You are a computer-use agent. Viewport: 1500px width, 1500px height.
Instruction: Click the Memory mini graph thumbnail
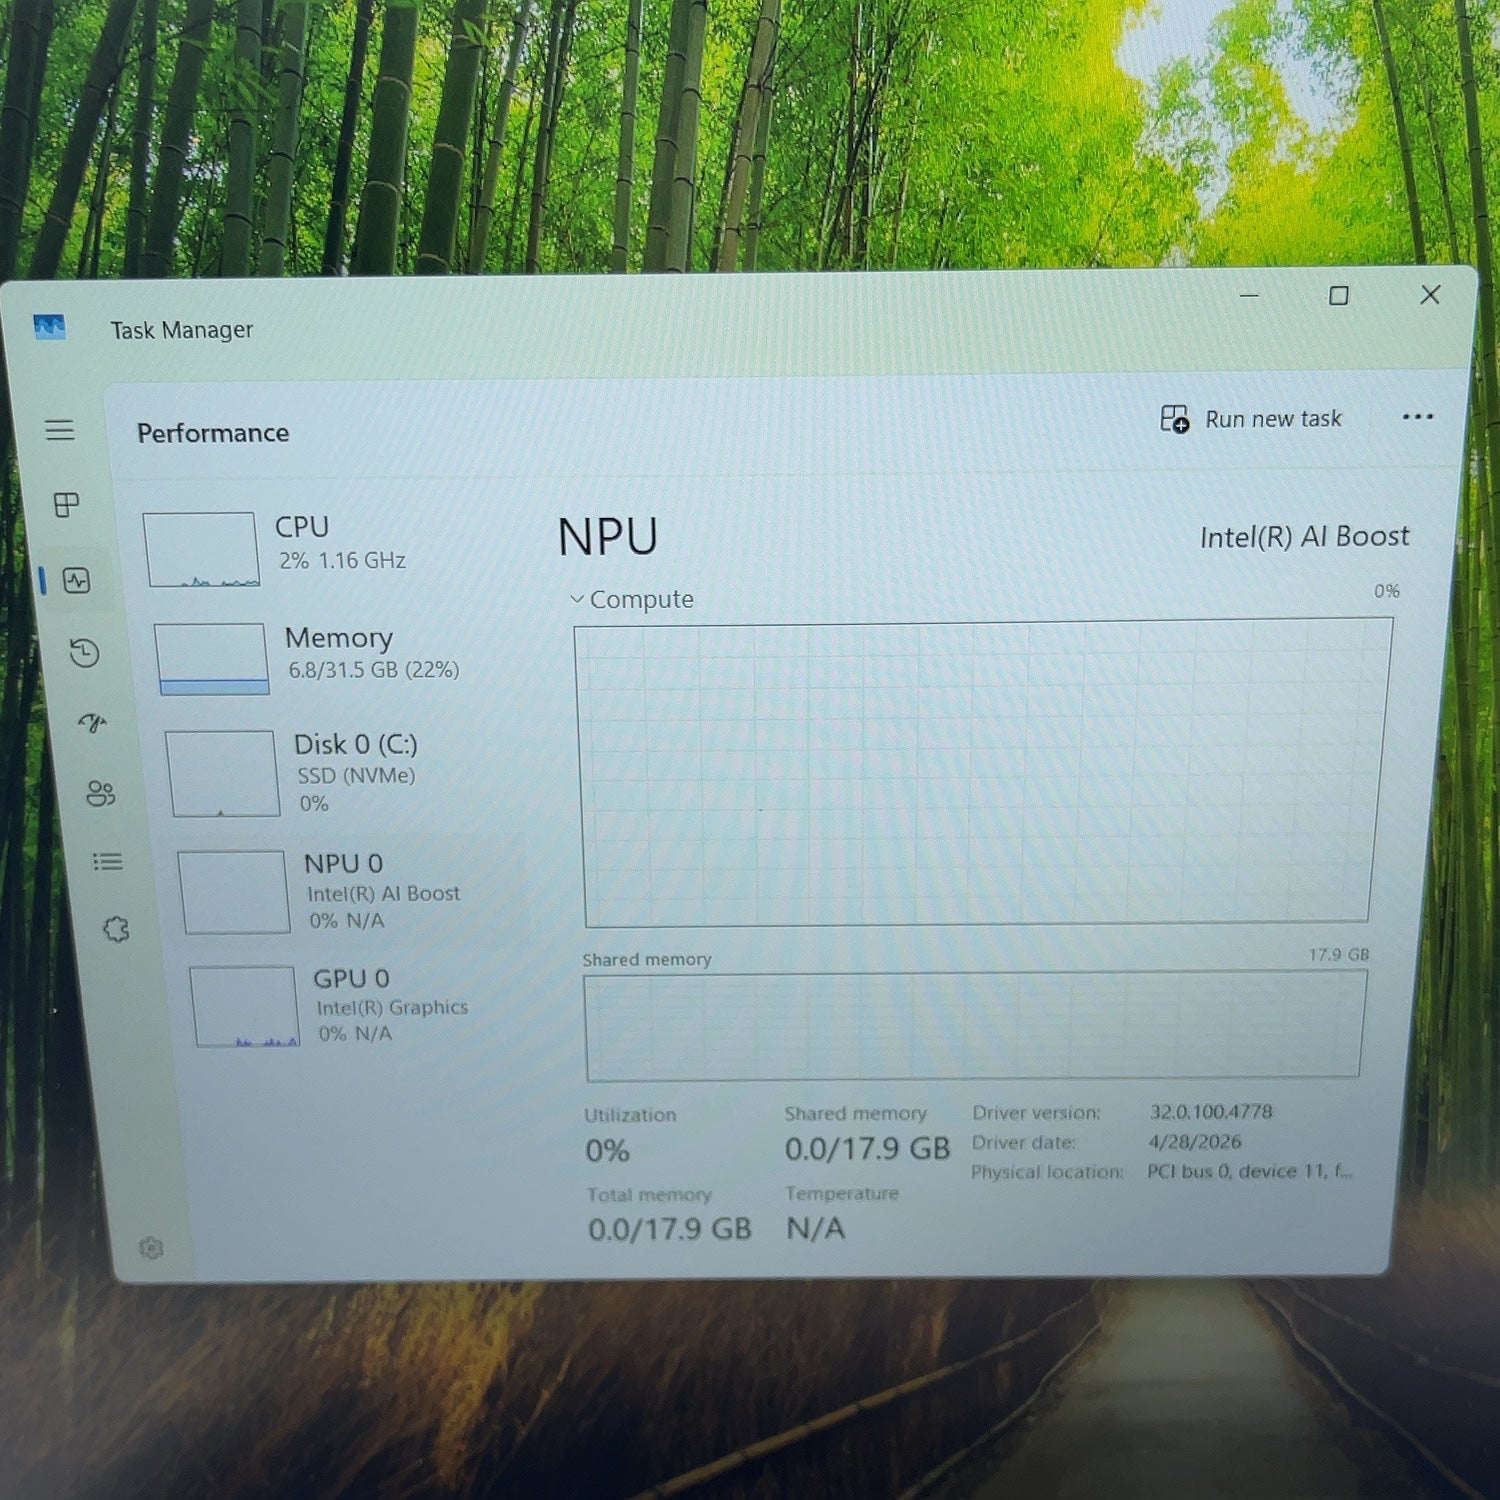click(212, 658)
